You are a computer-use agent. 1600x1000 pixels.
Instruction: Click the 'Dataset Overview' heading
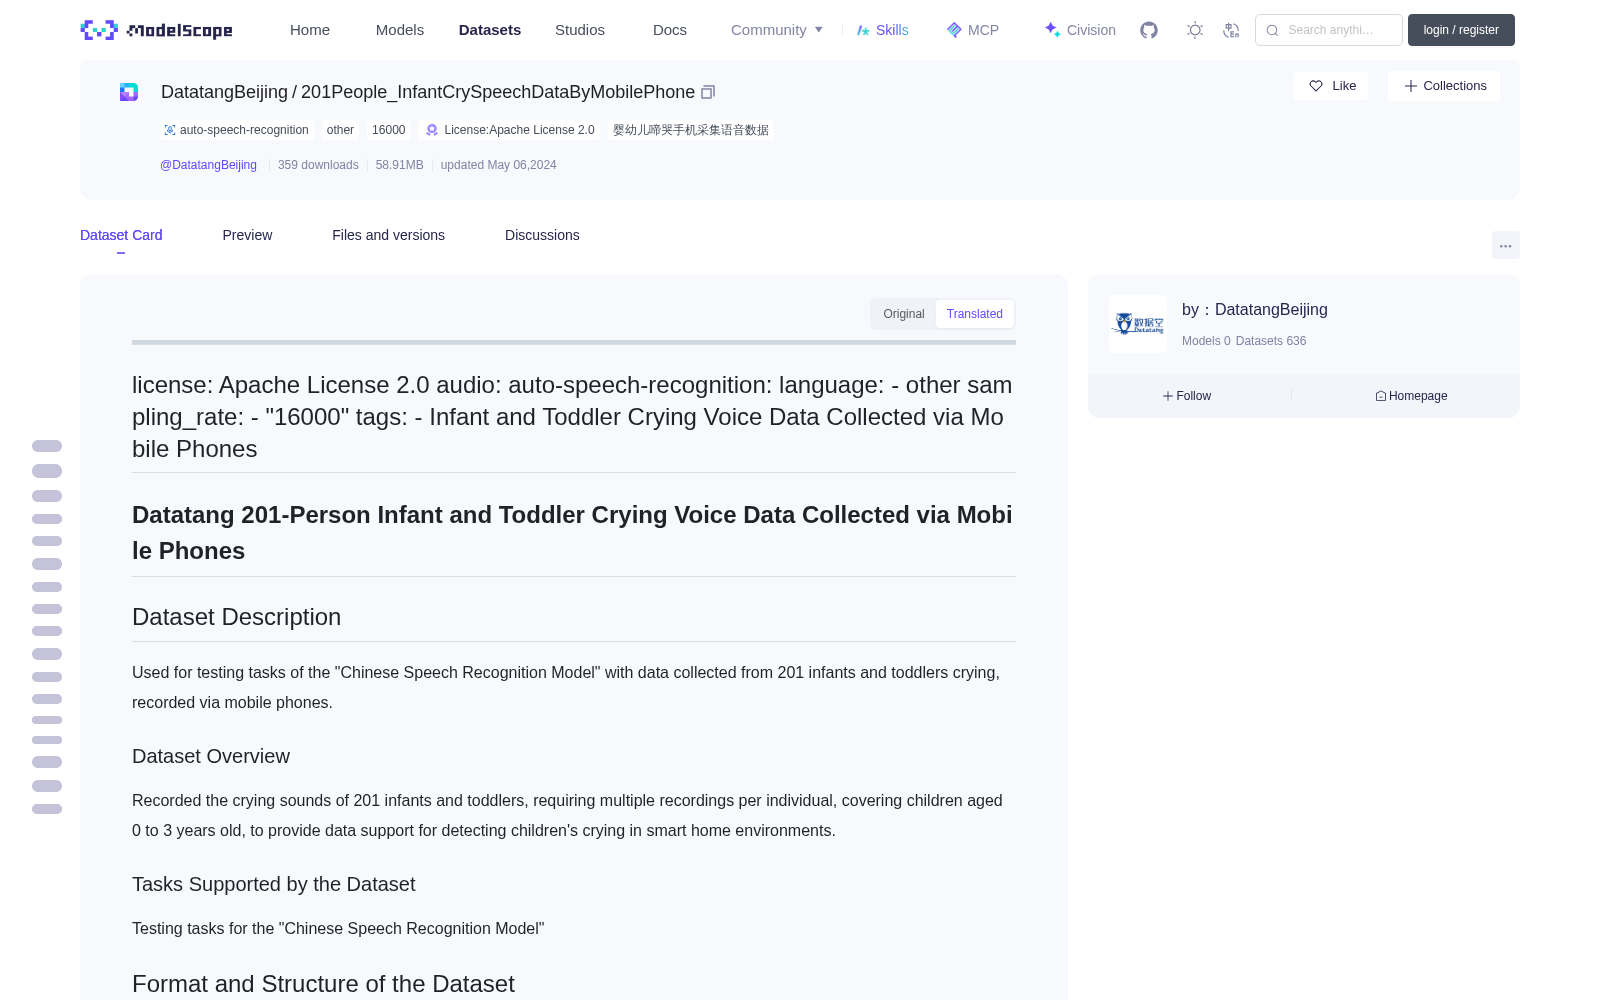pyautogui.click(x=211, y=757)
